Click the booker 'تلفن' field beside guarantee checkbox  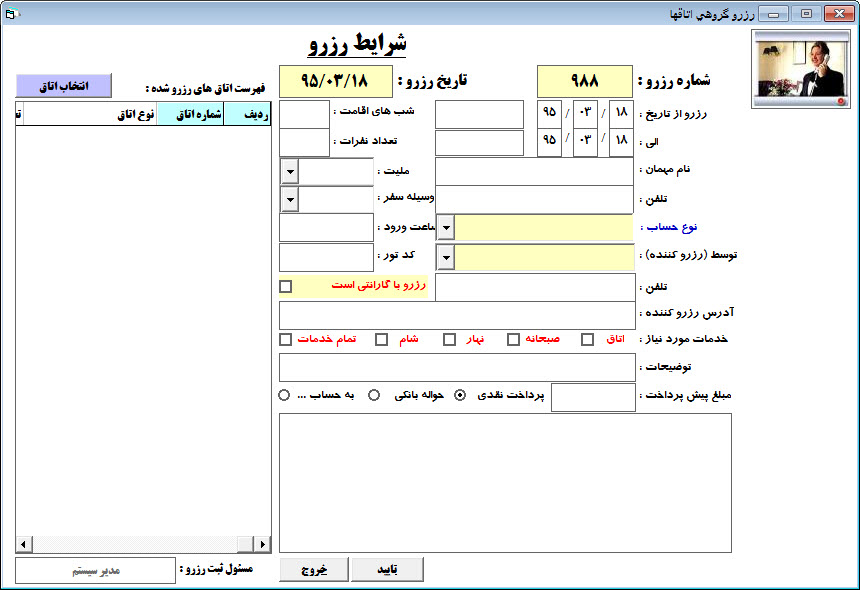pos(535,287)
